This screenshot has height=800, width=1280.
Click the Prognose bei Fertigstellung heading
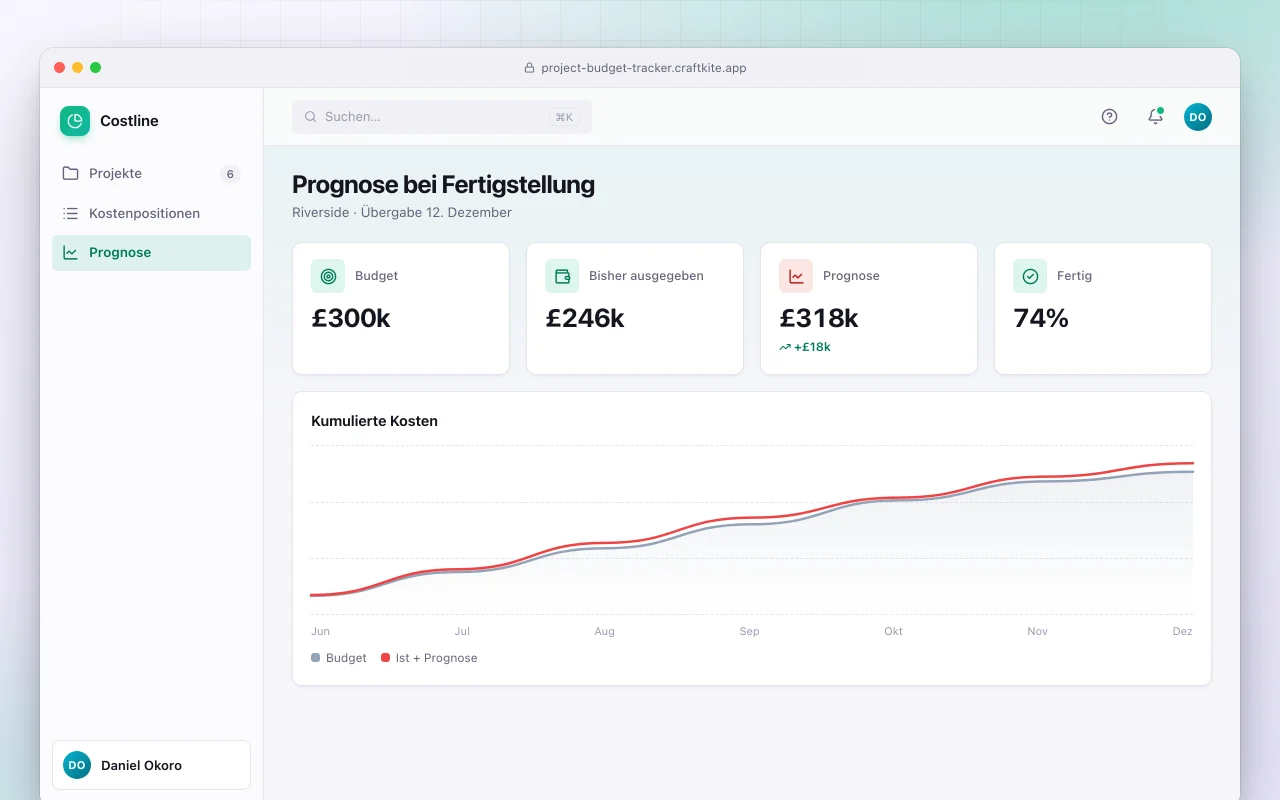443,185
